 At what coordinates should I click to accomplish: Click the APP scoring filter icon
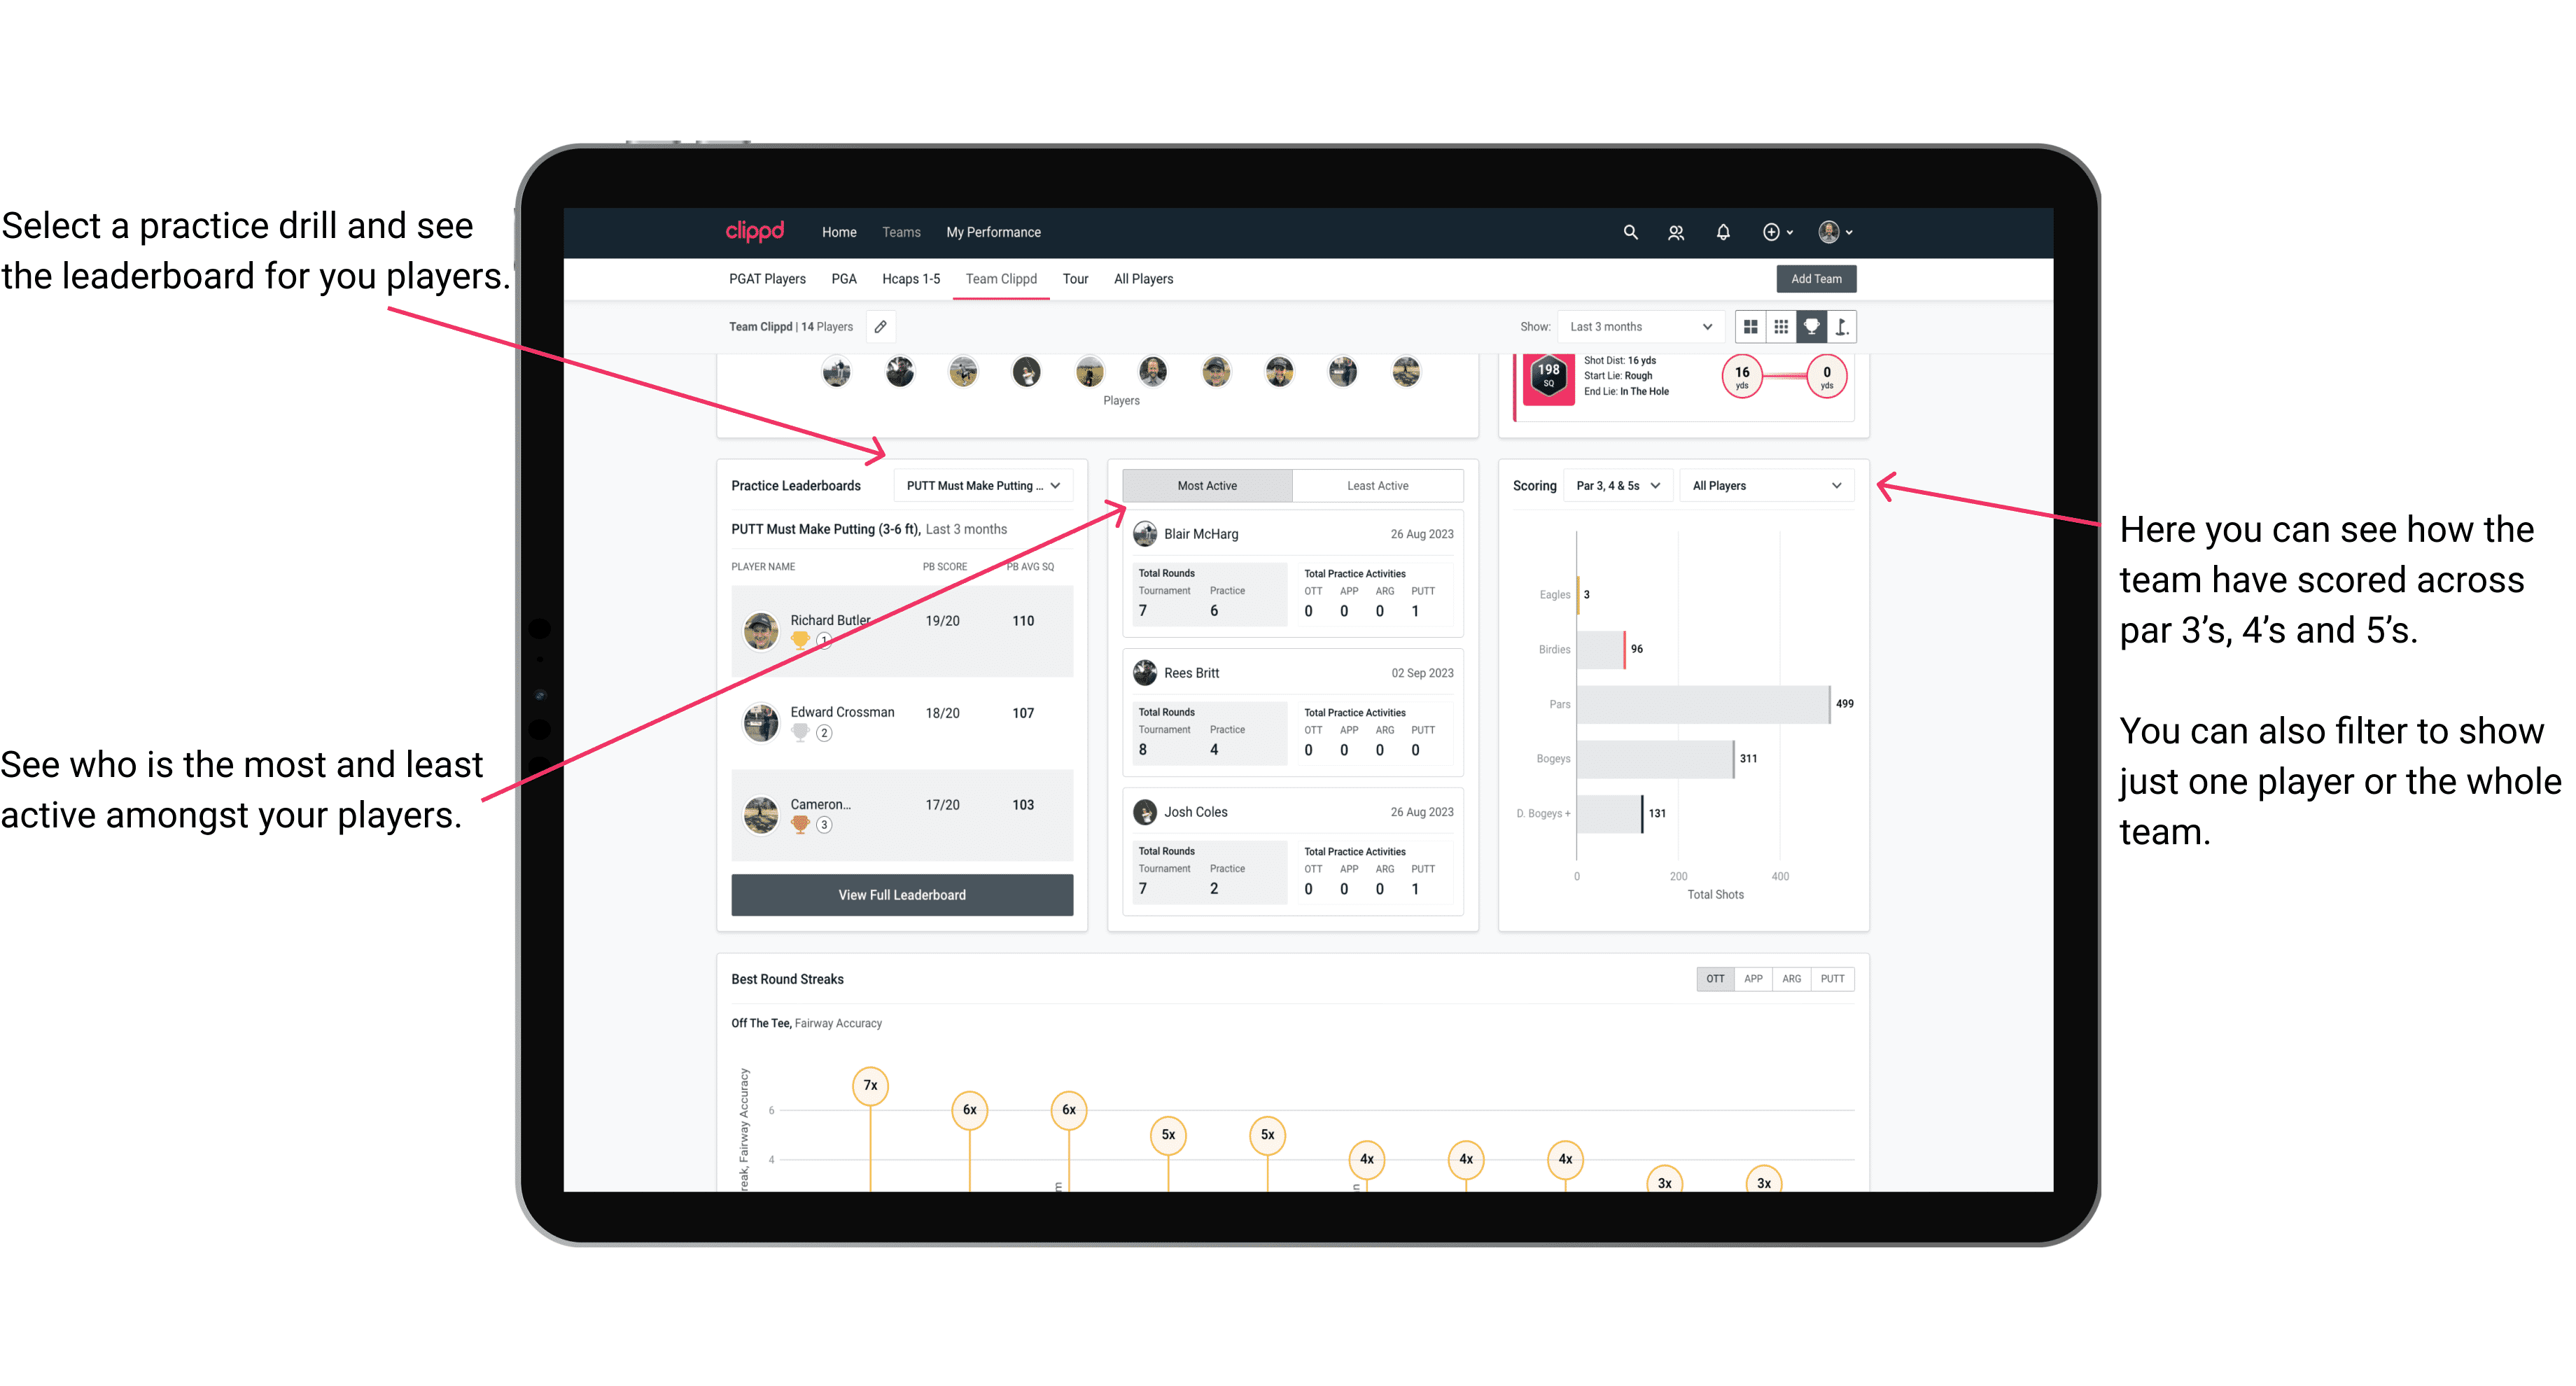(x=1749, y=980)
